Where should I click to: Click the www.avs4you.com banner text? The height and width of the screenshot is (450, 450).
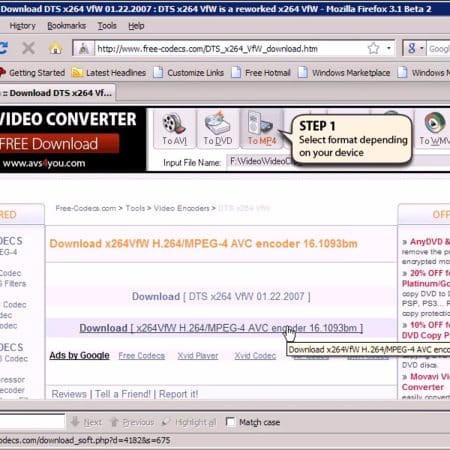(x=44, y=163)
